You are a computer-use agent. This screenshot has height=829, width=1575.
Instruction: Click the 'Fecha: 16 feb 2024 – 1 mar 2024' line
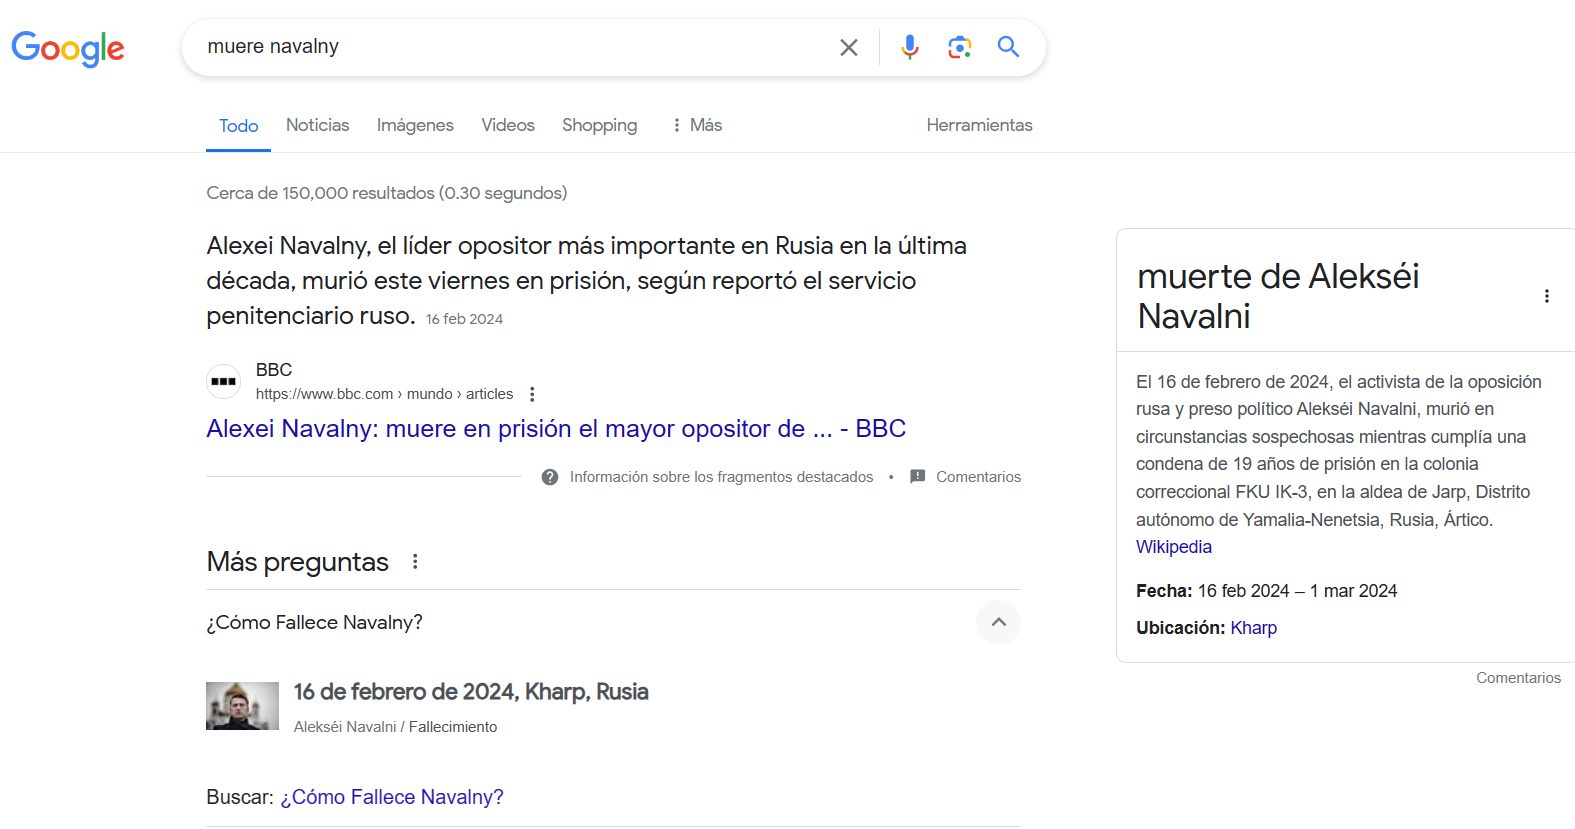1266,591
